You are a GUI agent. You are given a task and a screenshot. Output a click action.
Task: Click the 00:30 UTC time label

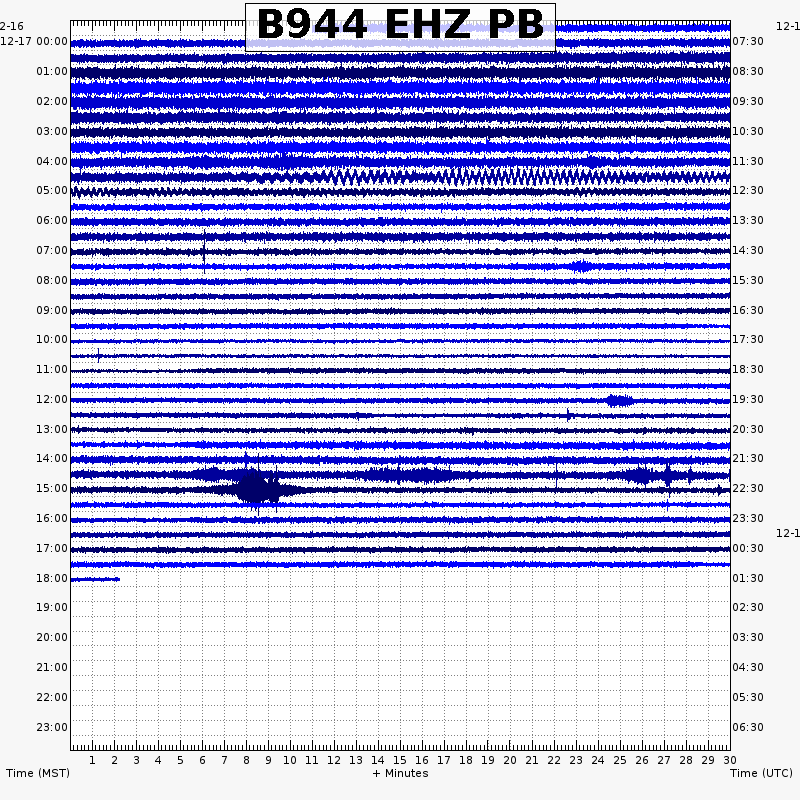click(x=748, y=548)
